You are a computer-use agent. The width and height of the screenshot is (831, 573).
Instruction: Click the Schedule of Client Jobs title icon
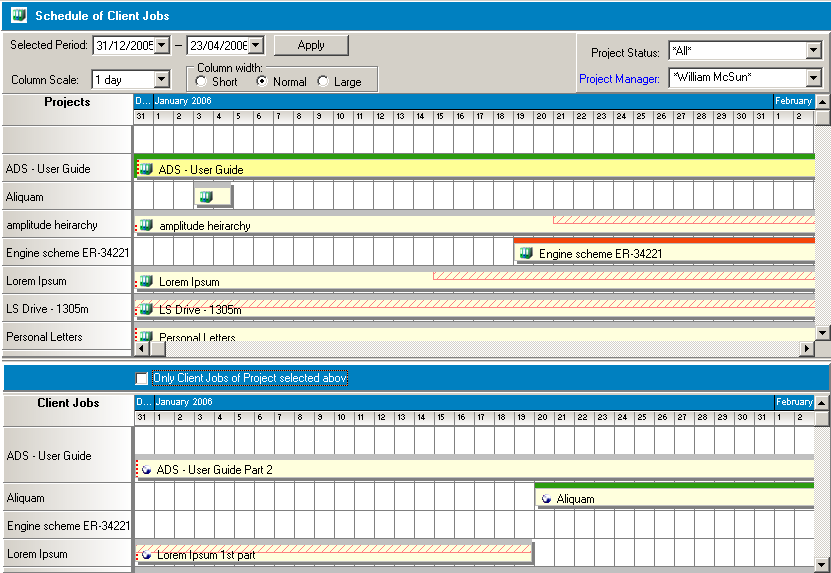19,15
